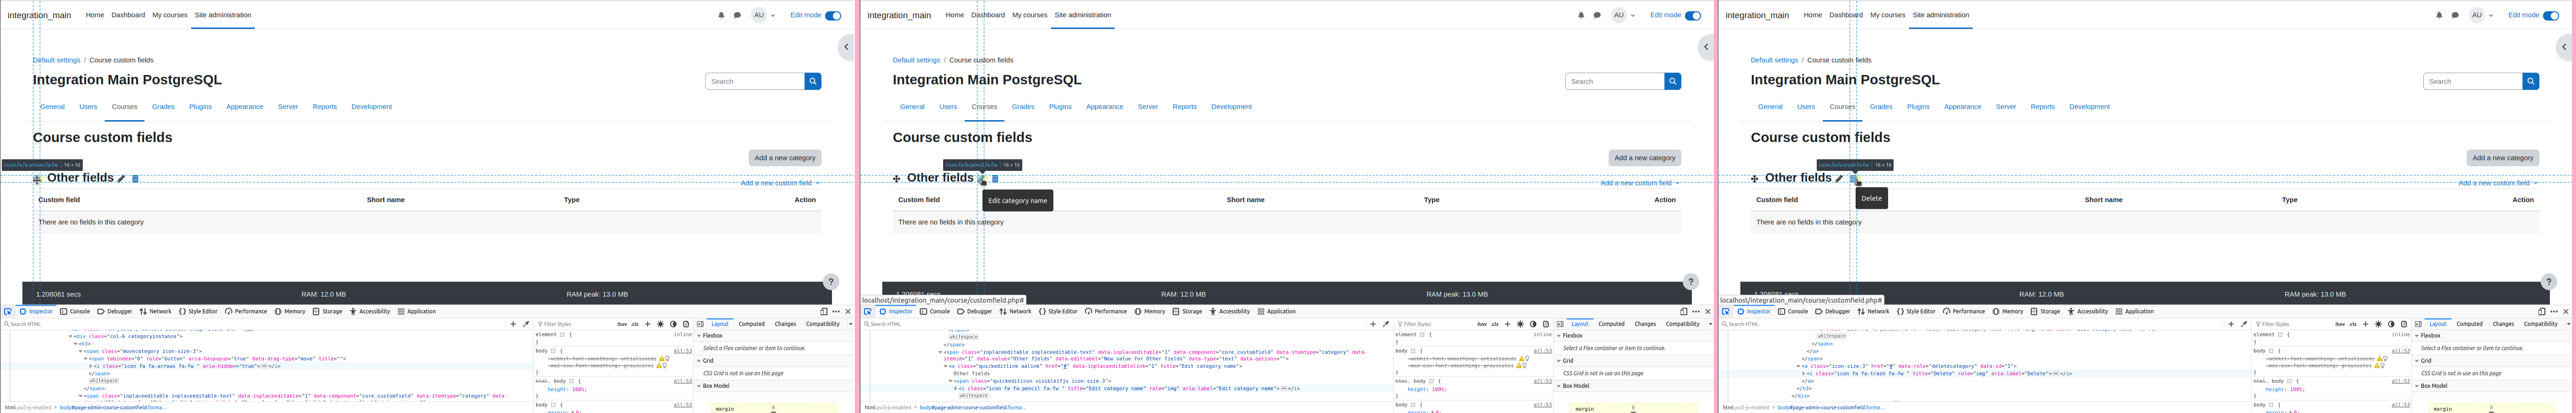Image resolution: width=2576 pixels, height=413 pixels.
Task: Pick an element with the inspector picker, left window
Action: [x=8, y=311]
